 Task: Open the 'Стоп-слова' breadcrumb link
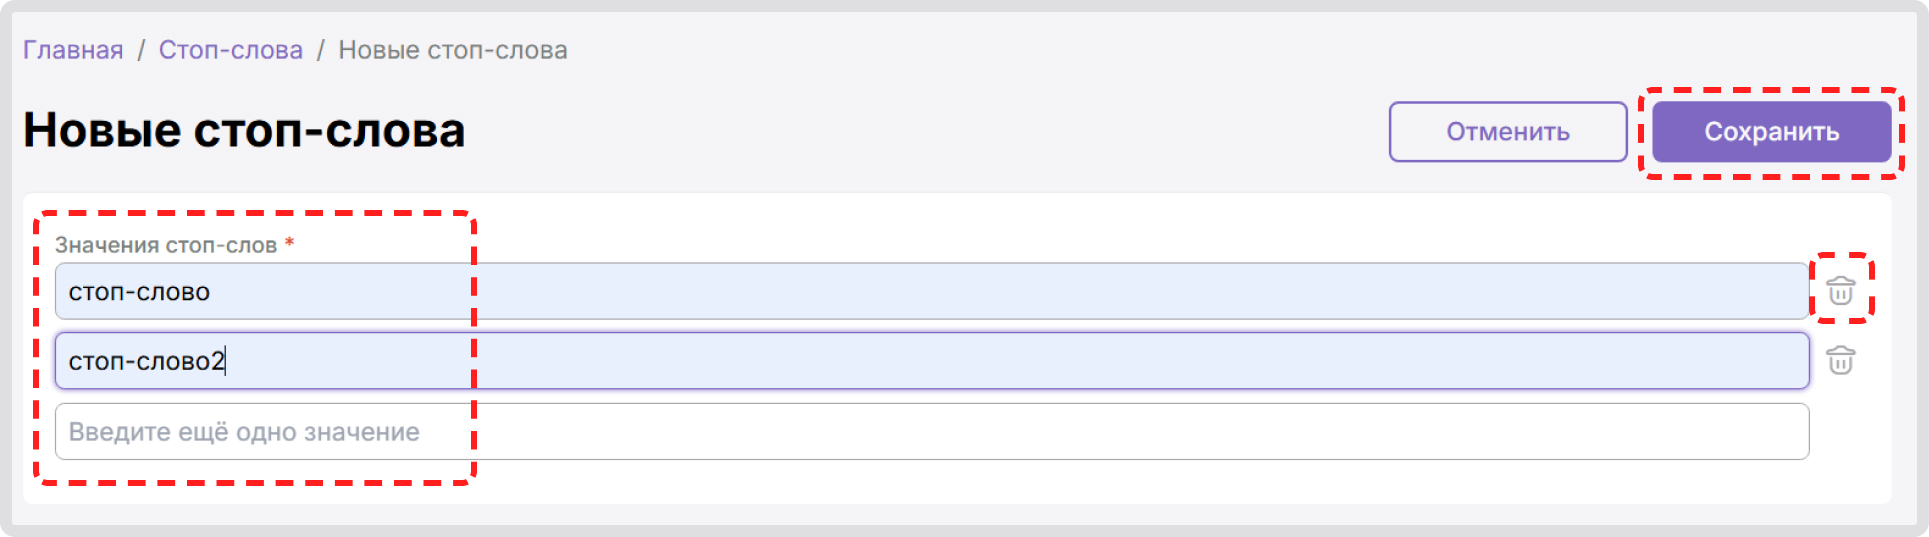231,50
